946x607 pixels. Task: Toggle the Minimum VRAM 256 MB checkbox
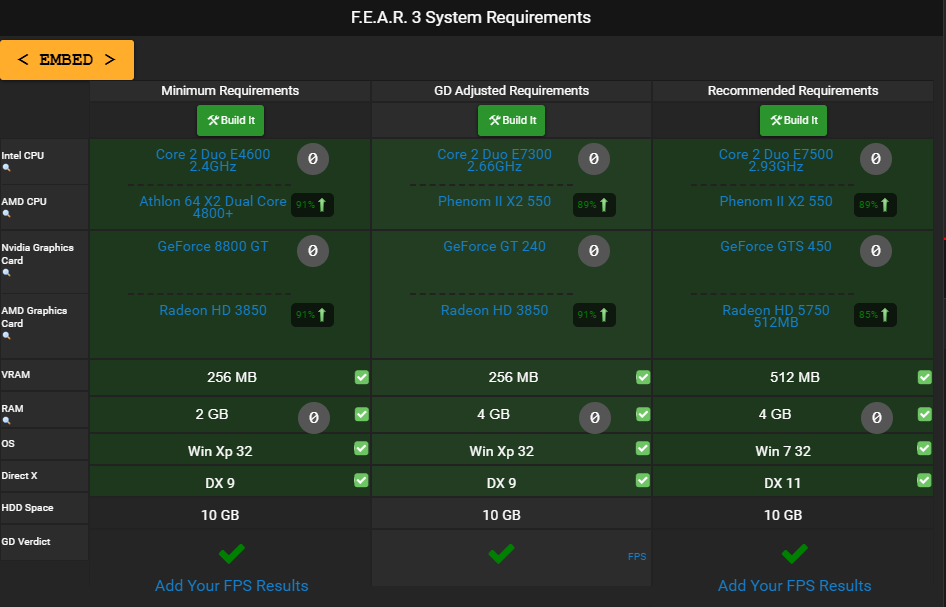(x=361, y=377)
